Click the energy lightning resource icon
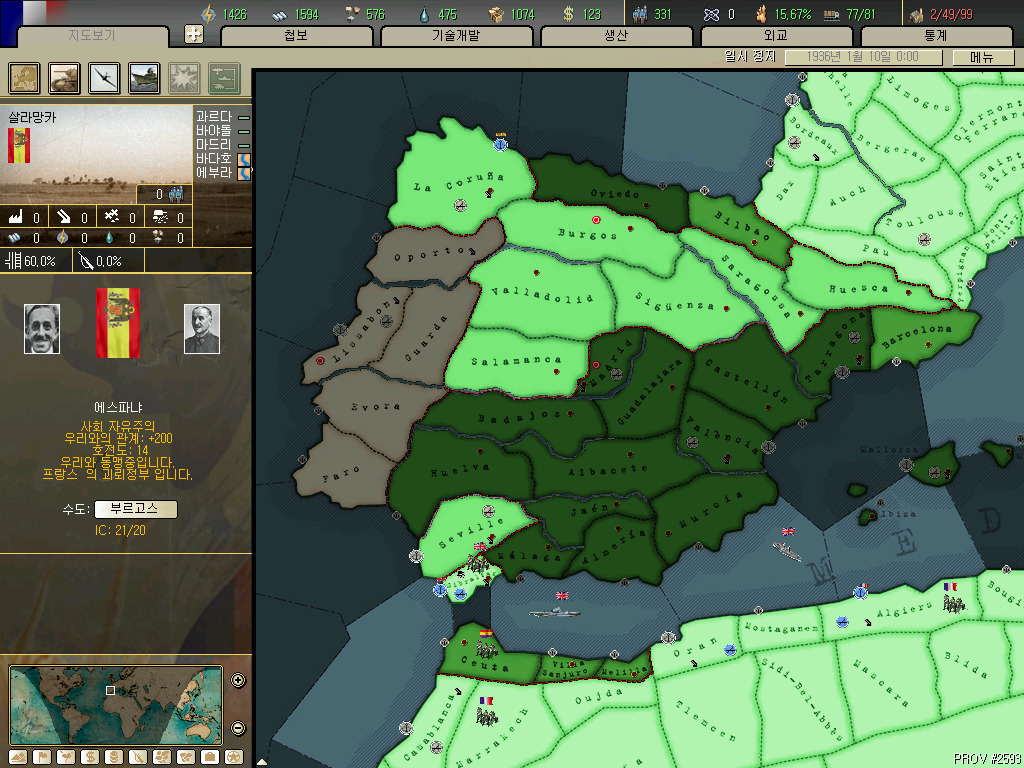This screenshot has height=768, width=1024. pyautogui.click(x=208, y=14)
